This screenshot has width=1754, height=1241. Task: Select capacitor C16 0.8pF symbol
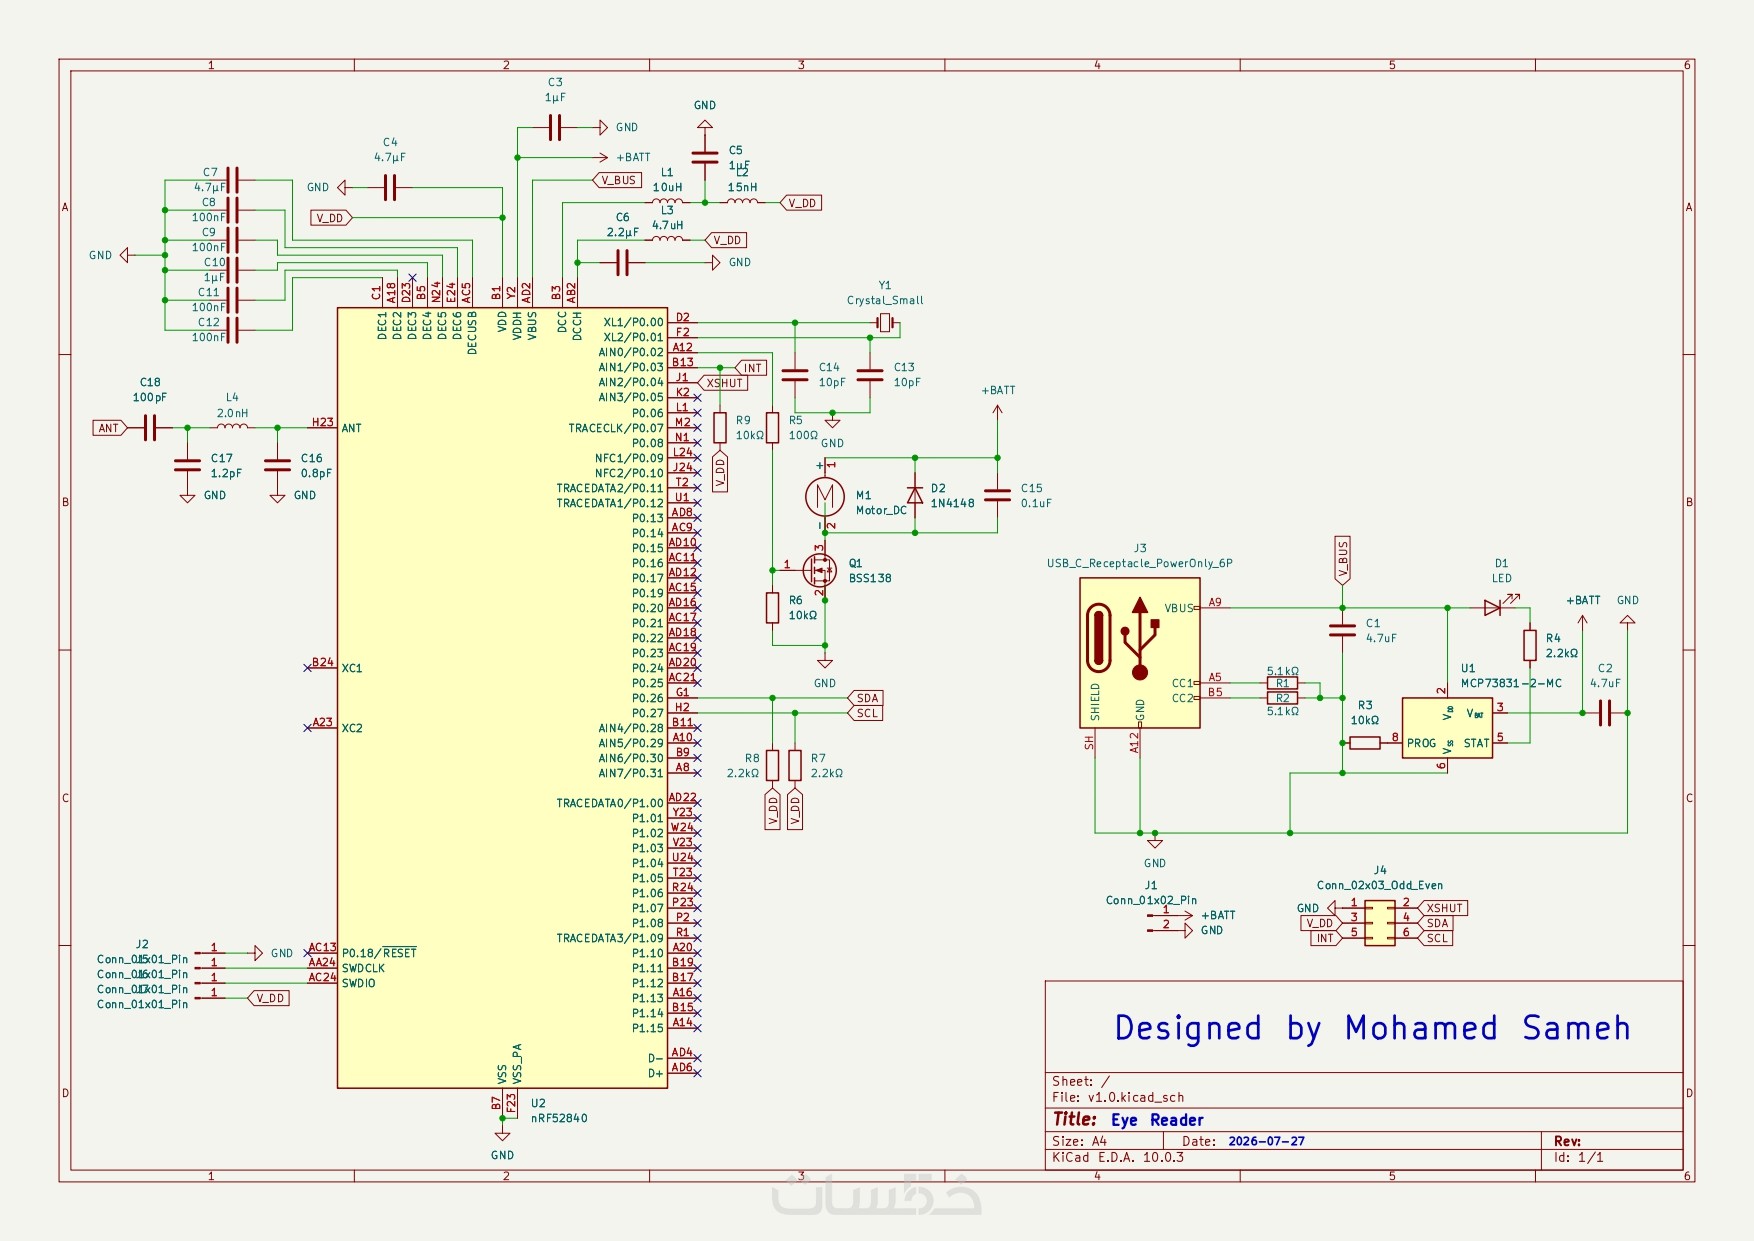coord(277,465)
